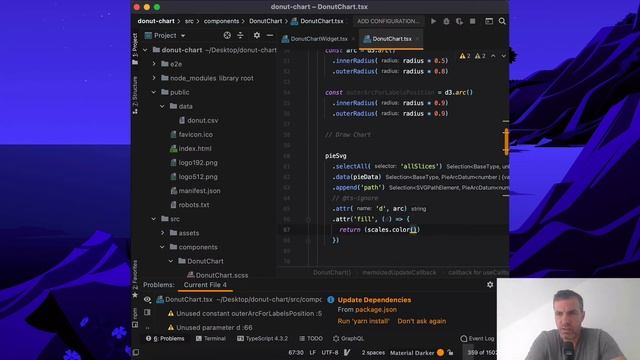
Task: Click Run with Coverage icon
Action: (x=459, y=21)
